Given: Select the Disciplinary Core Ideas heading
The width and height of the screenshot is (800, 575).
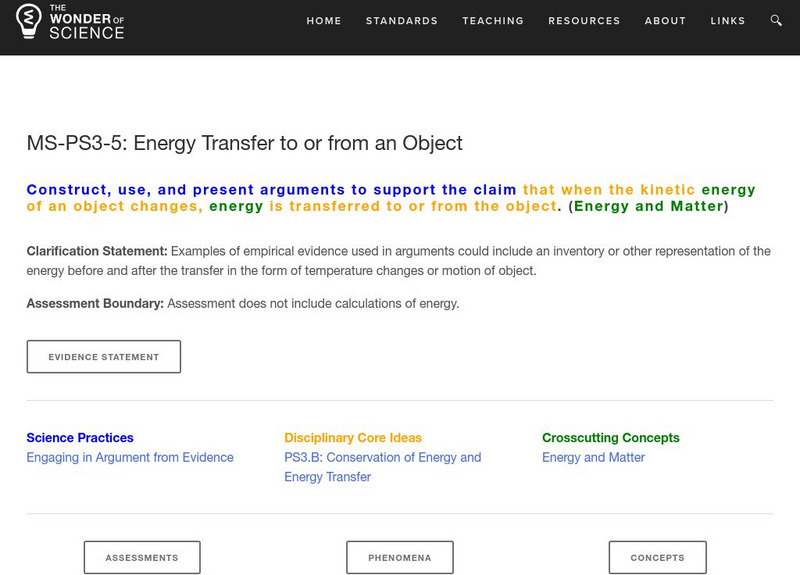Looking at the screenshot, I should (x=353, y=437).
